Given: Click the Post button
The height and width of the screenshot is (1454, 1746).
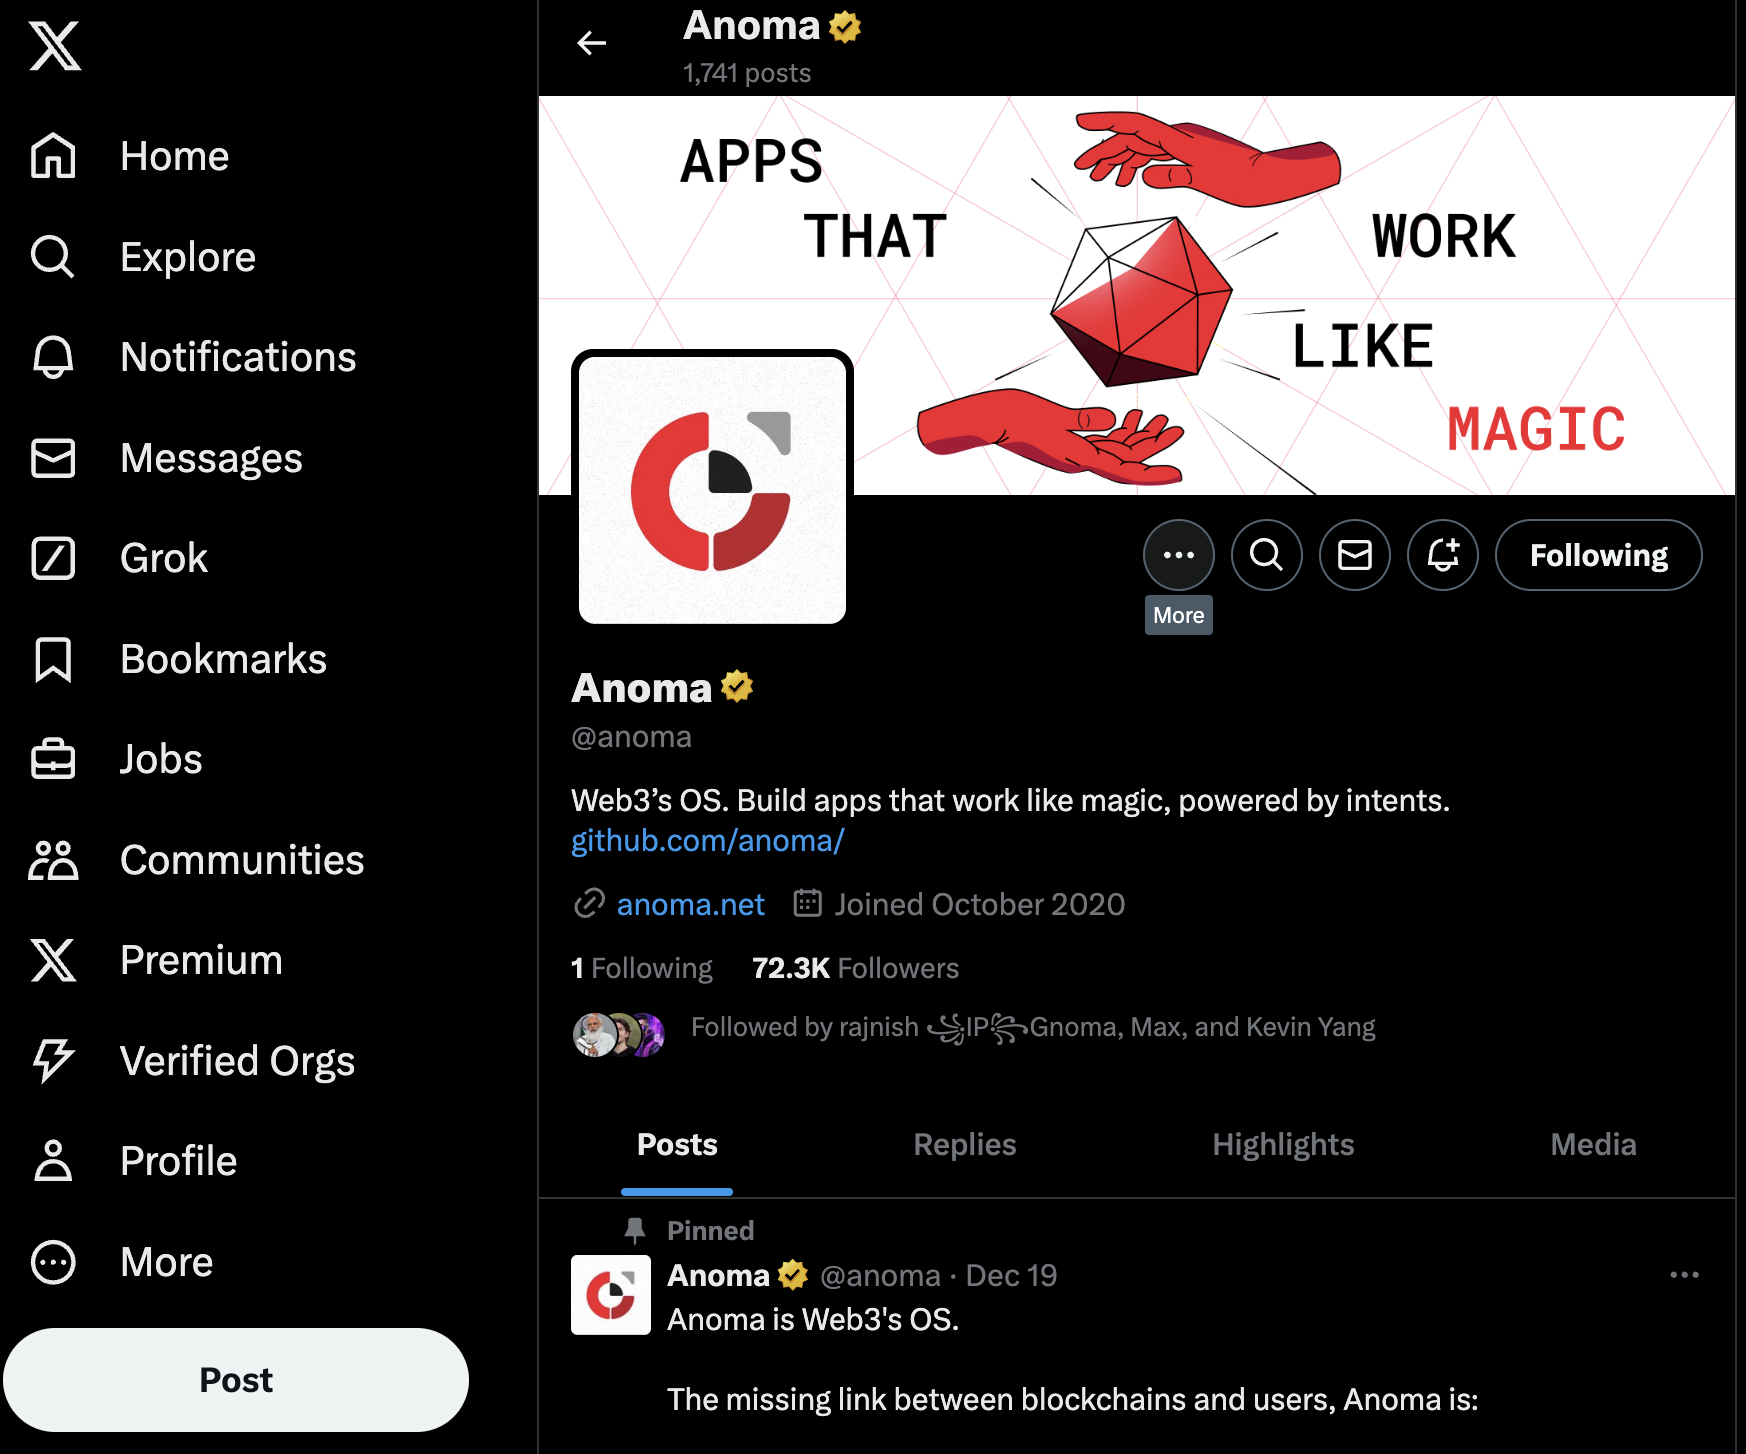Looking at the screenshot, I should (236, 1380).
